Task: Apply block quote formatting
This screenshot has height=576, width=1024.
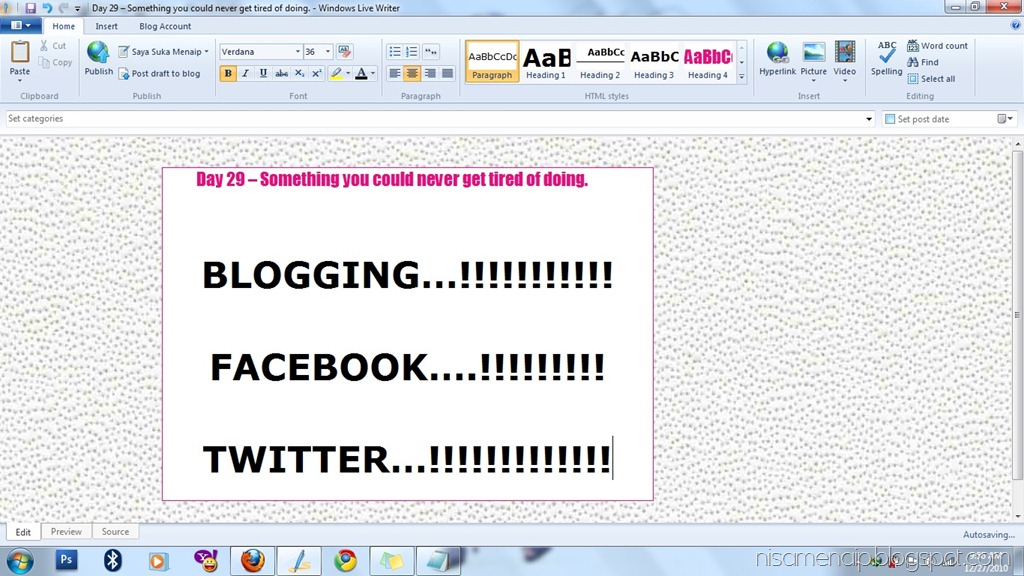Action: tap(430, 52)
